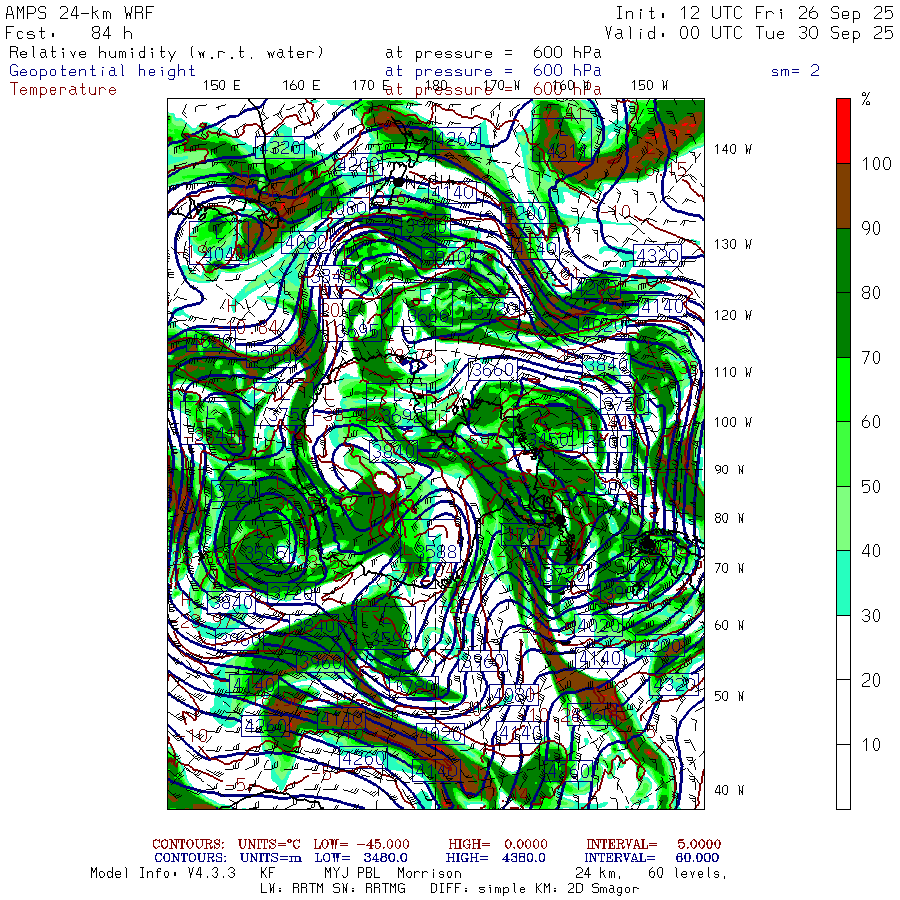Screen dimensions: 900x900
Task: Click the "Valid: 00 UTC Tue 30 Sep 25" line
Action: pos(749,32)
